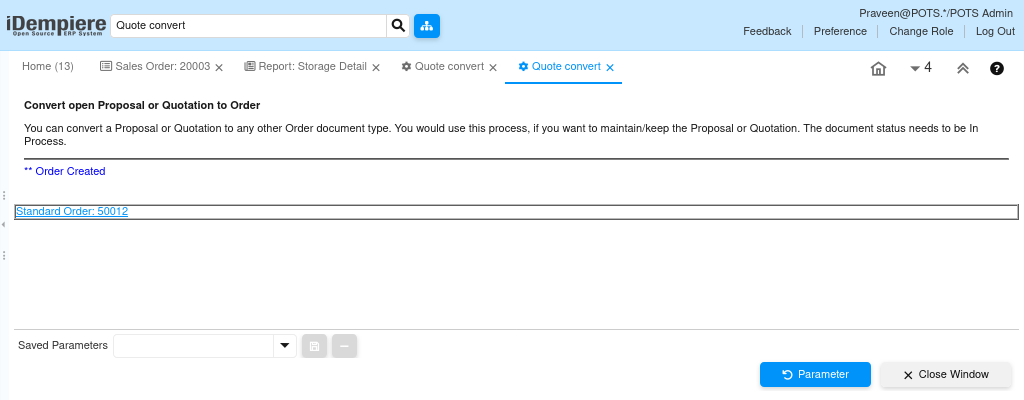
Task: Go to home via house icon
Action: (879, 69)
